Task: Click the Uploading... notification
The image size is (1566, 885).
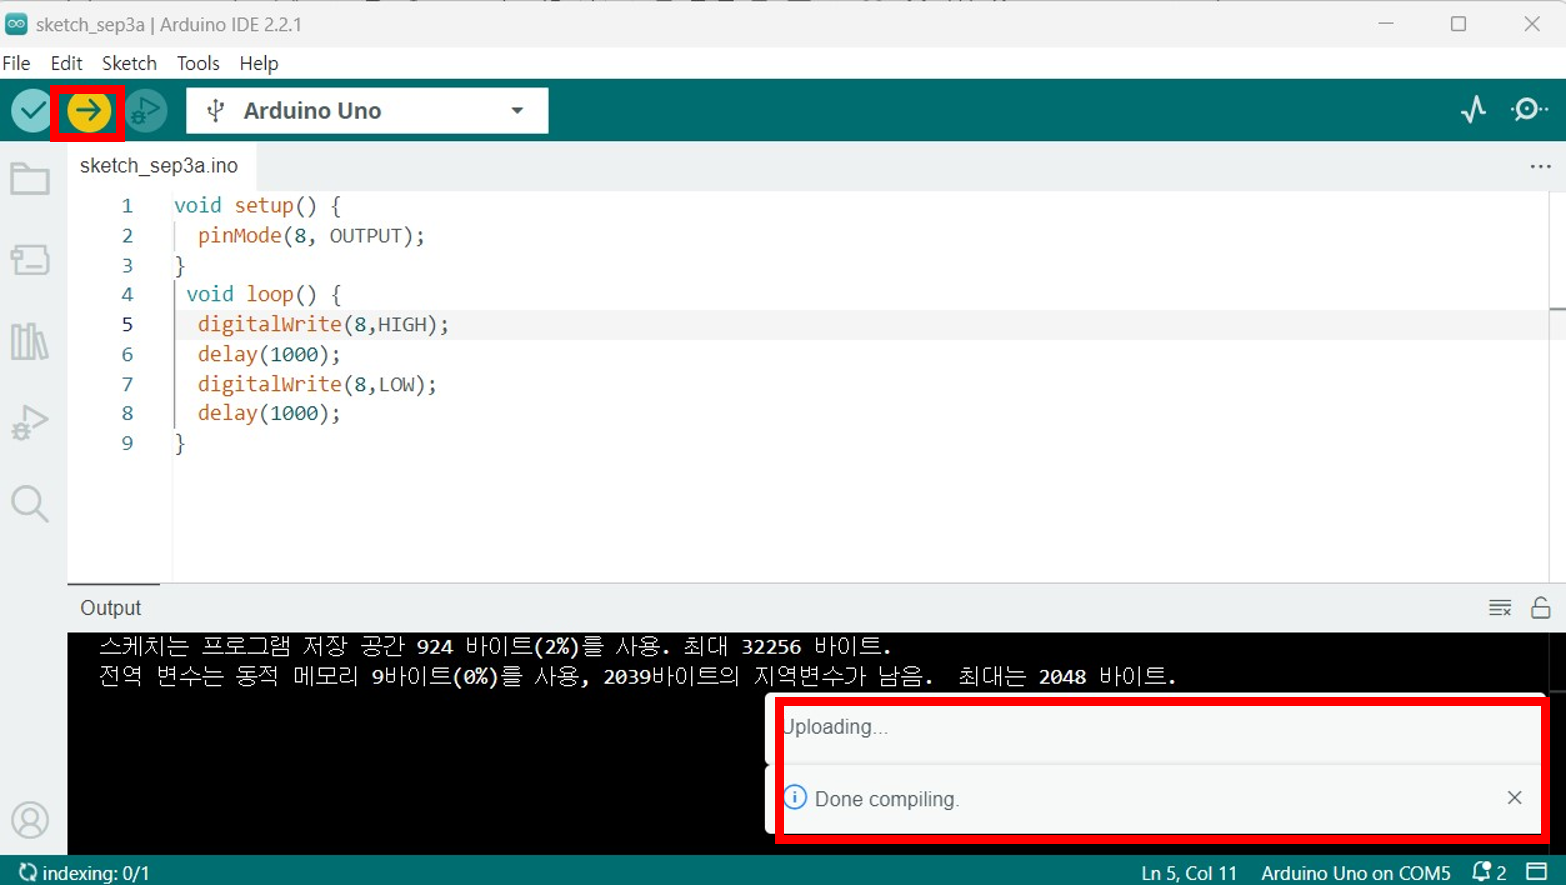Action: [x=1155, y=727]
